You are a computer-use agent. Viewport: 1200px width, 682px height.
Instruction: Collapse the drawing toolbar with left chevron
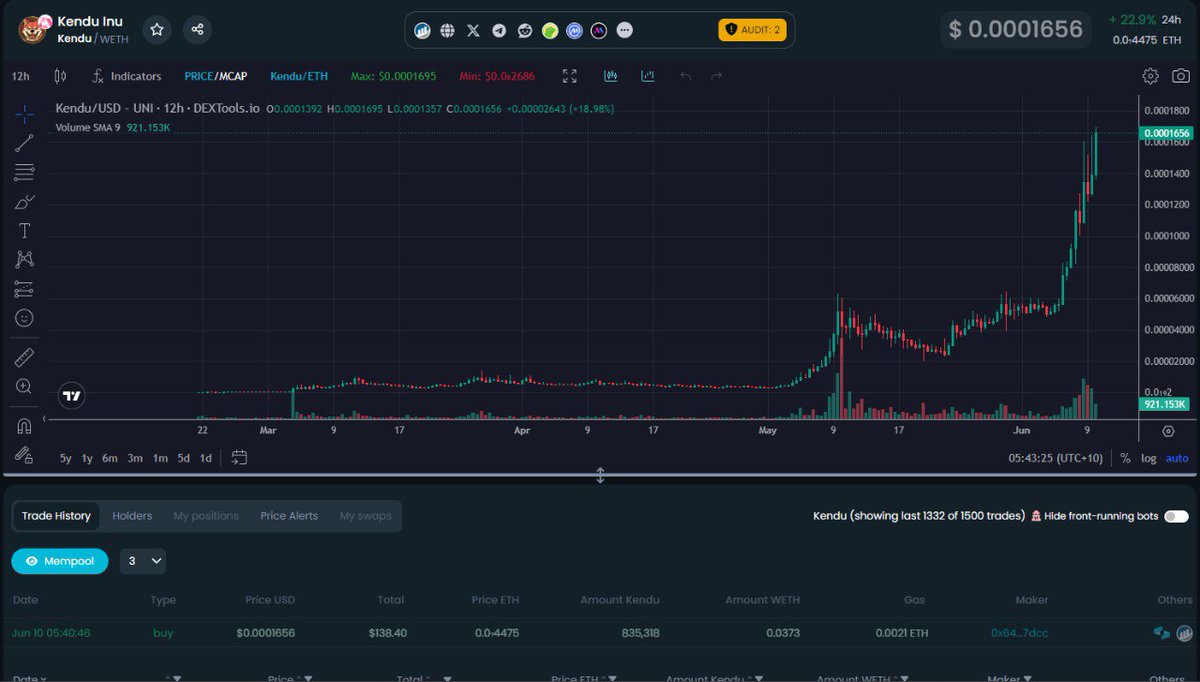coord(43,419)
